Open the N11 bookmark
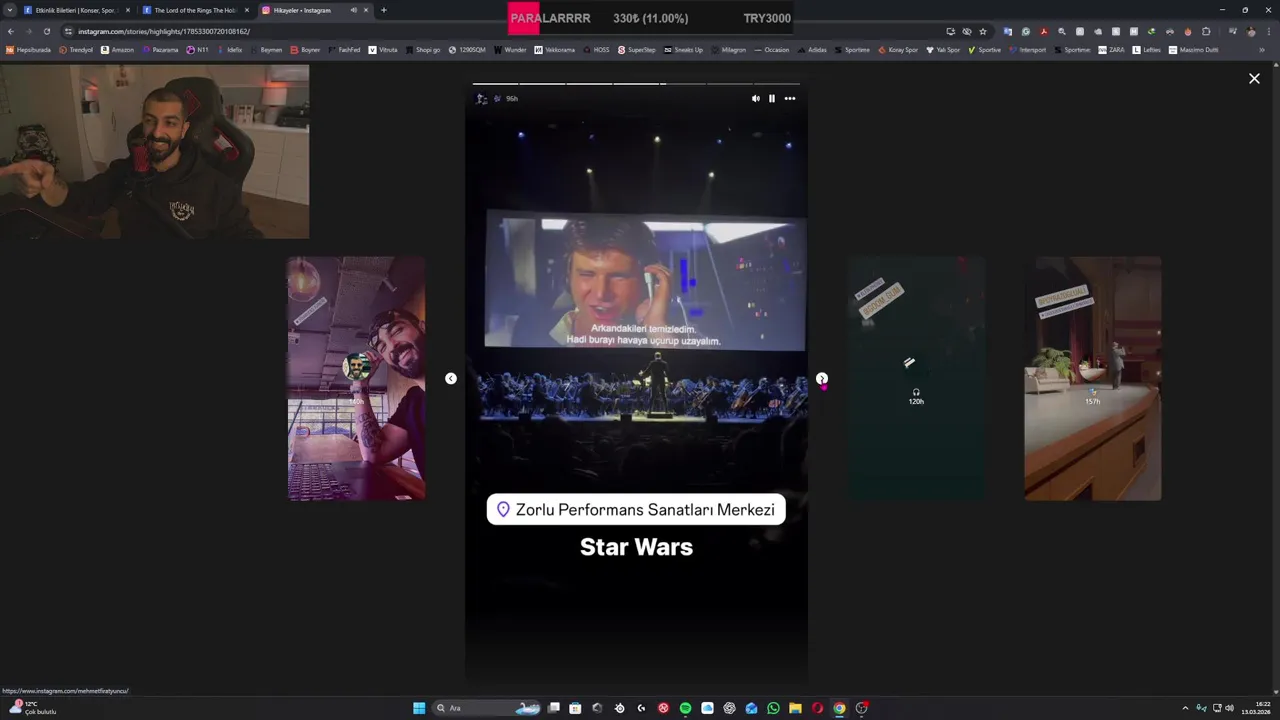The width and height of the screenshot is (1280, 720). (x=198, y=50)
